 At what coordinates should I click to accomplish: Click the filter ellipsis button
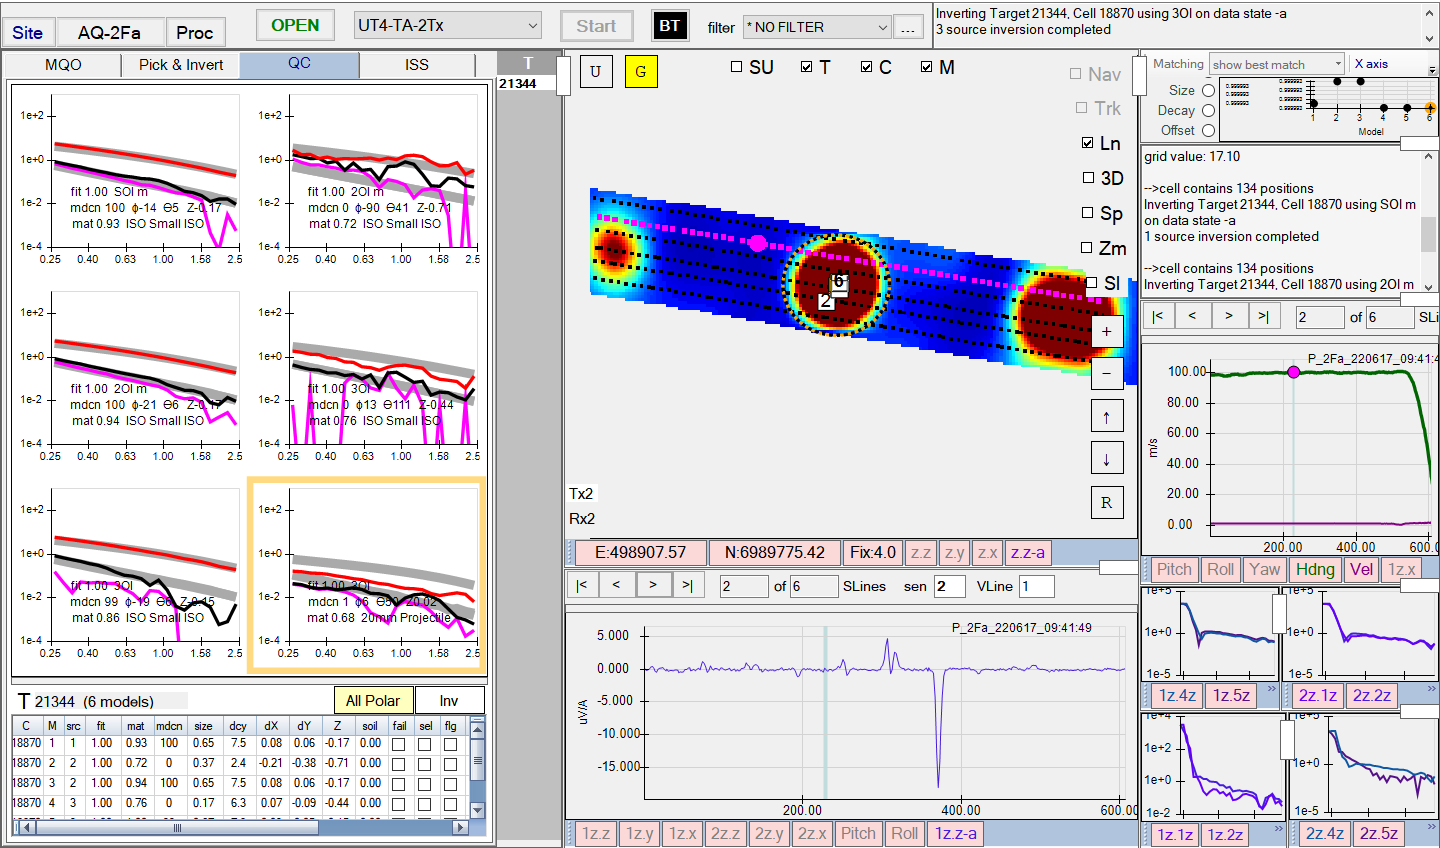pos(908,27)
